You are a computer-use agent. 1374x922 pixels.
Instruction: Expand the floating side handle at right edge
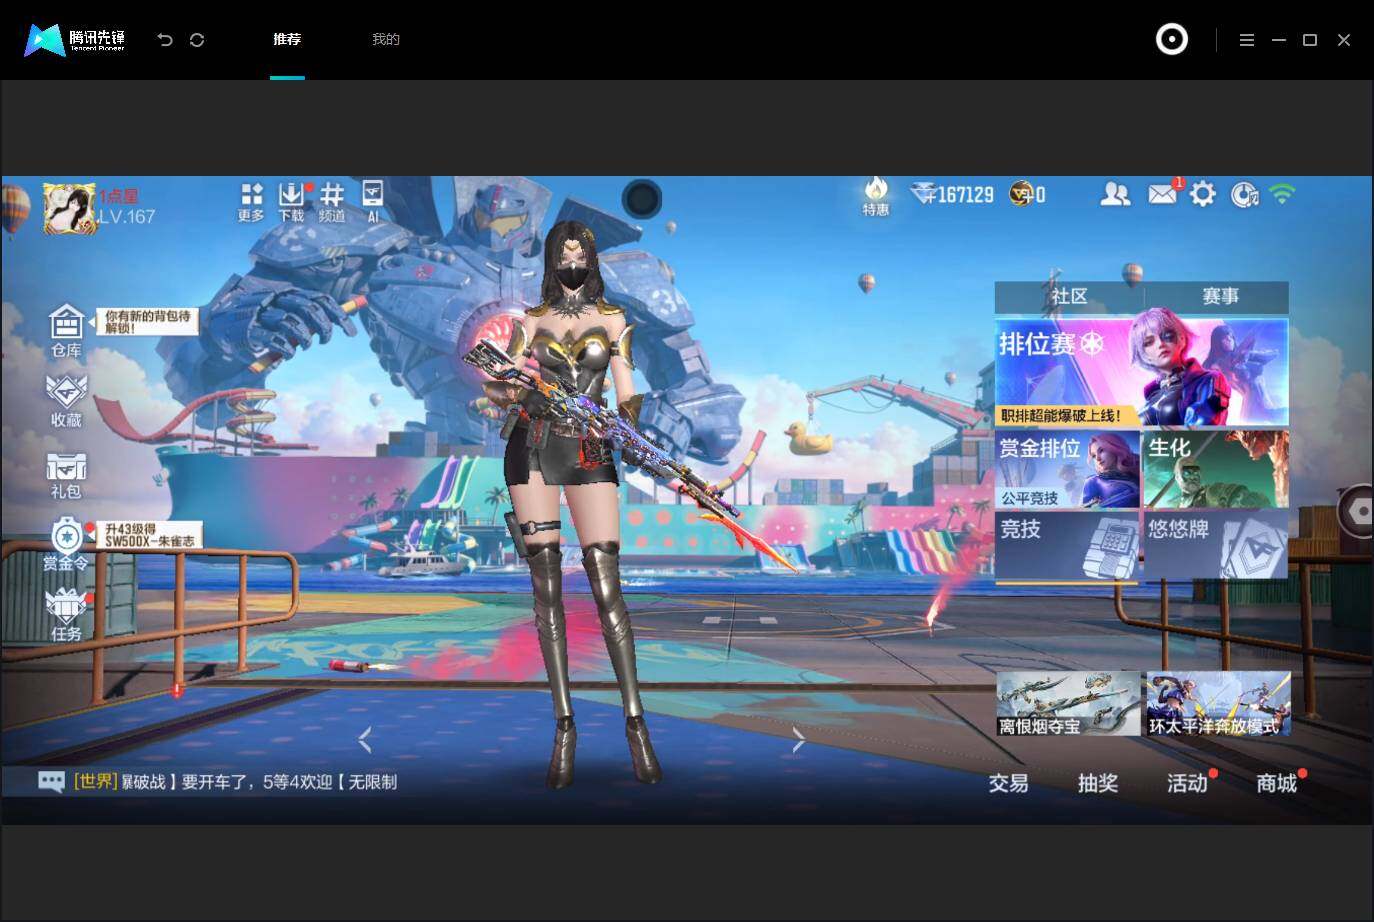point(1357,511)
